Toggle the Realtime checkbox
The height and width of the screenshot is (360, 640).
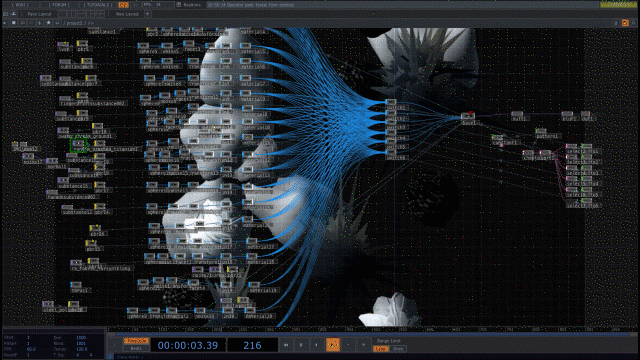click(179, 5)
